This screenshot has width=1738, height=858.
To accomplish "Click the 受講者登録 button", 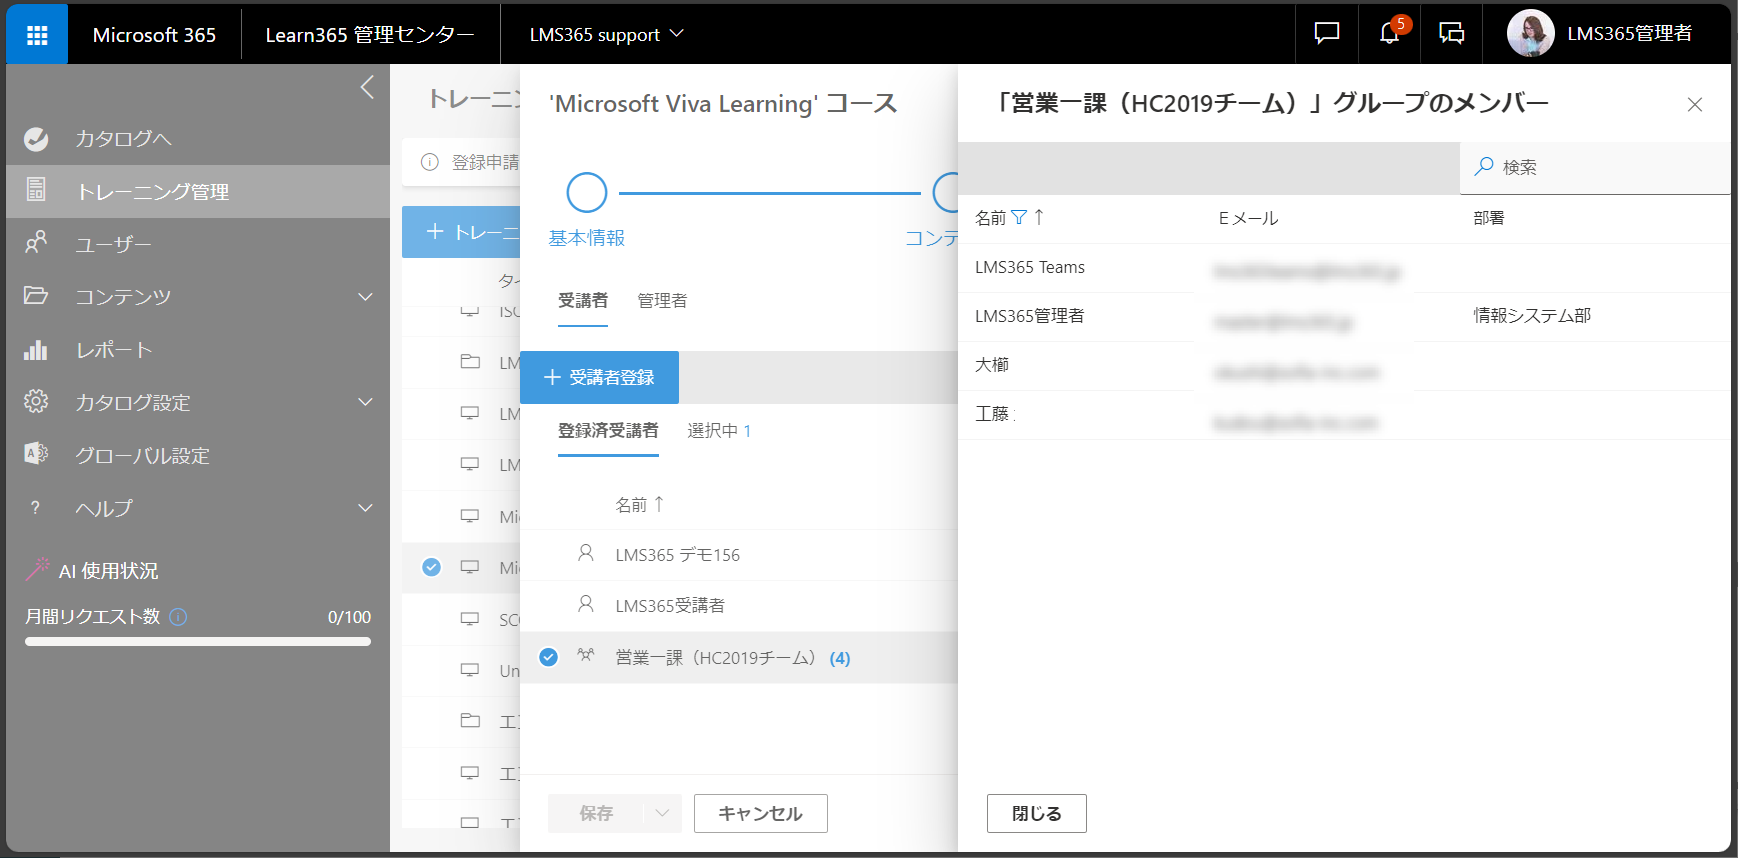I will click(599, 377).
